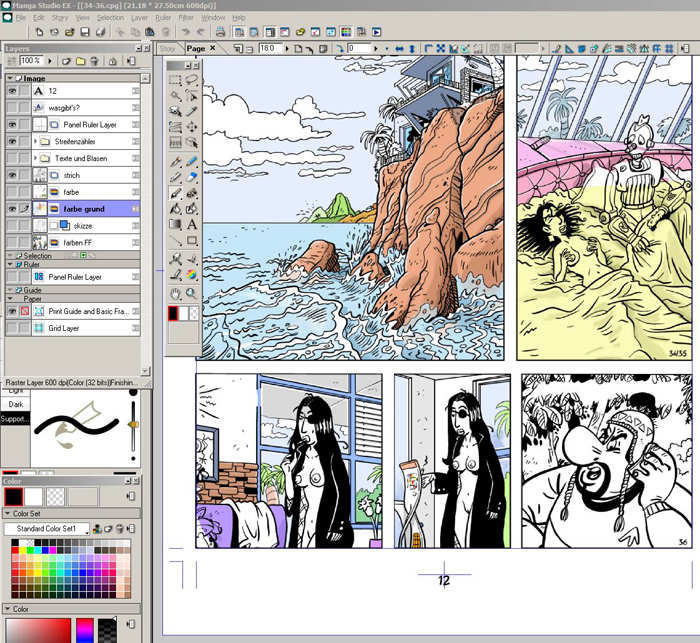700x643 pixels.
Task: Select the Lasso tool
Action: tap(191, 80)
